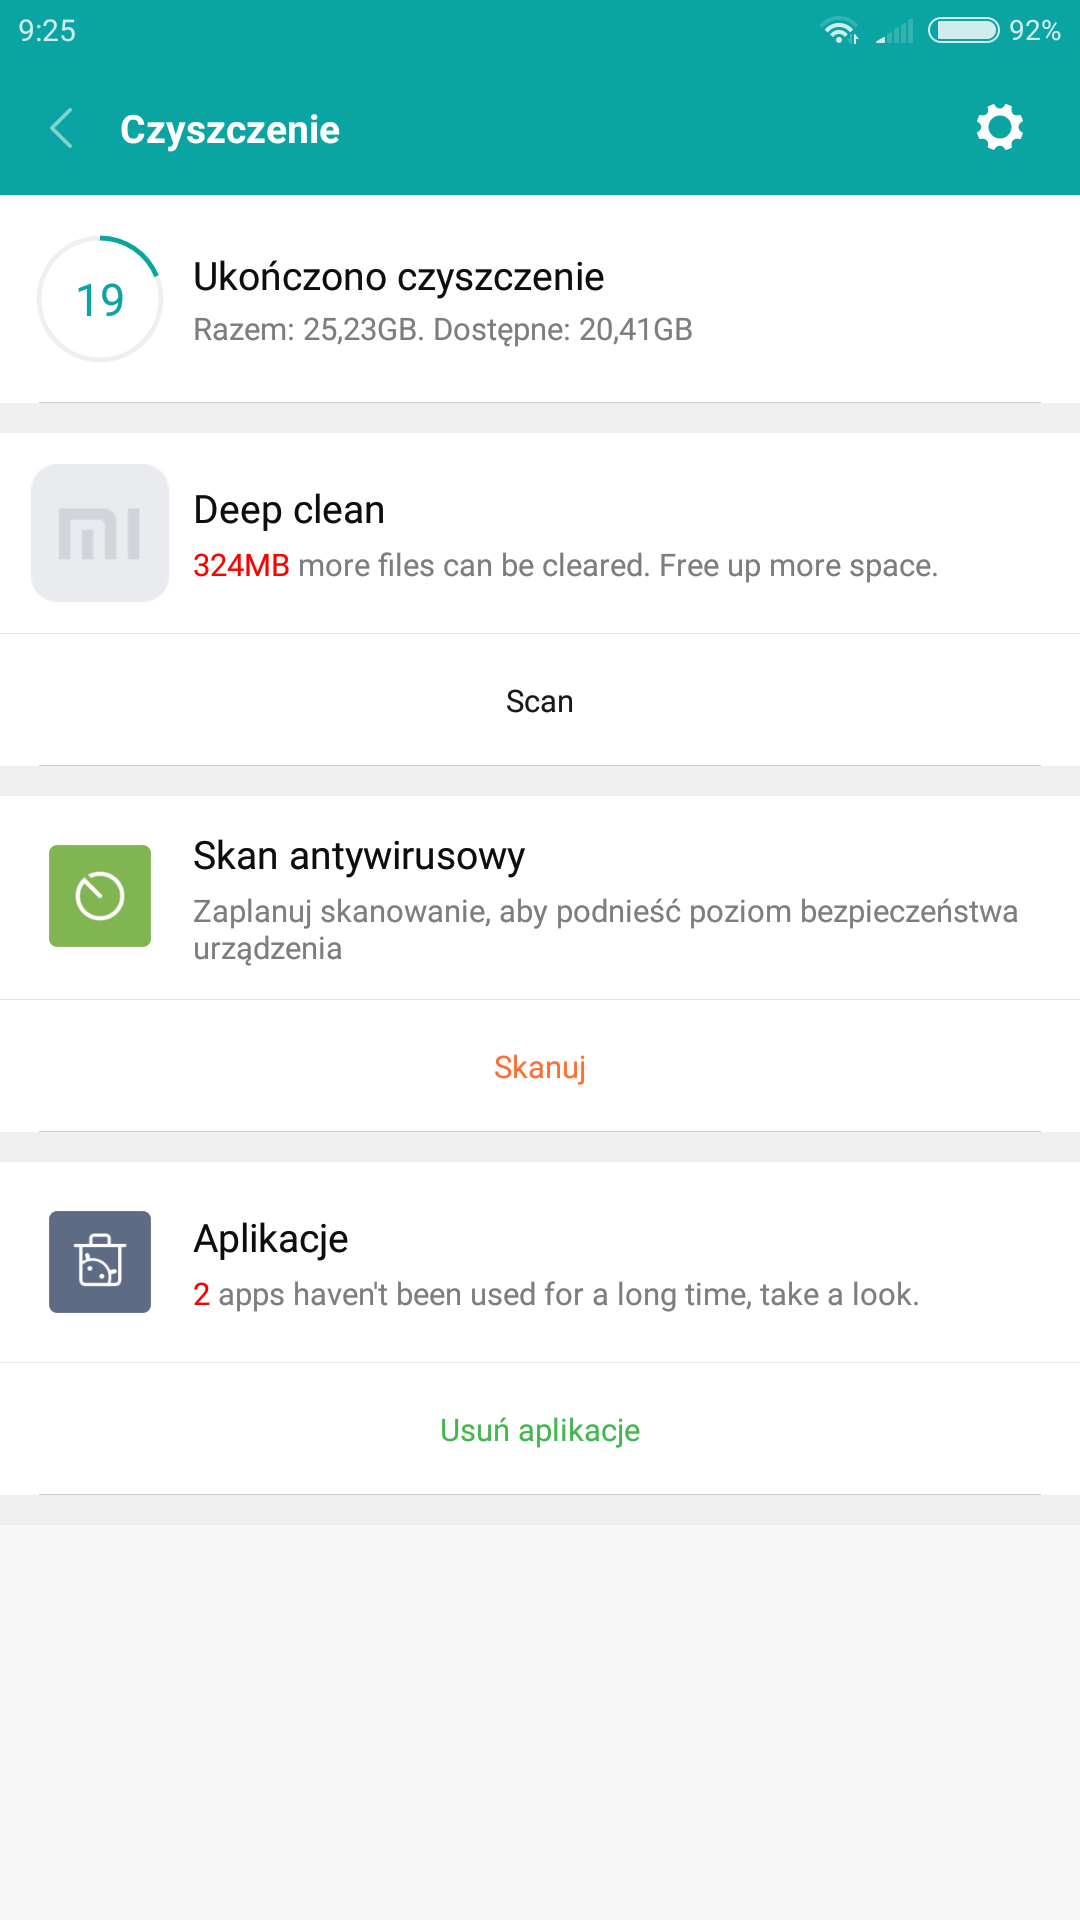Screen dimensions: 1080x1920
Task: Go back using the arrow icon
Action: [62, 129]
